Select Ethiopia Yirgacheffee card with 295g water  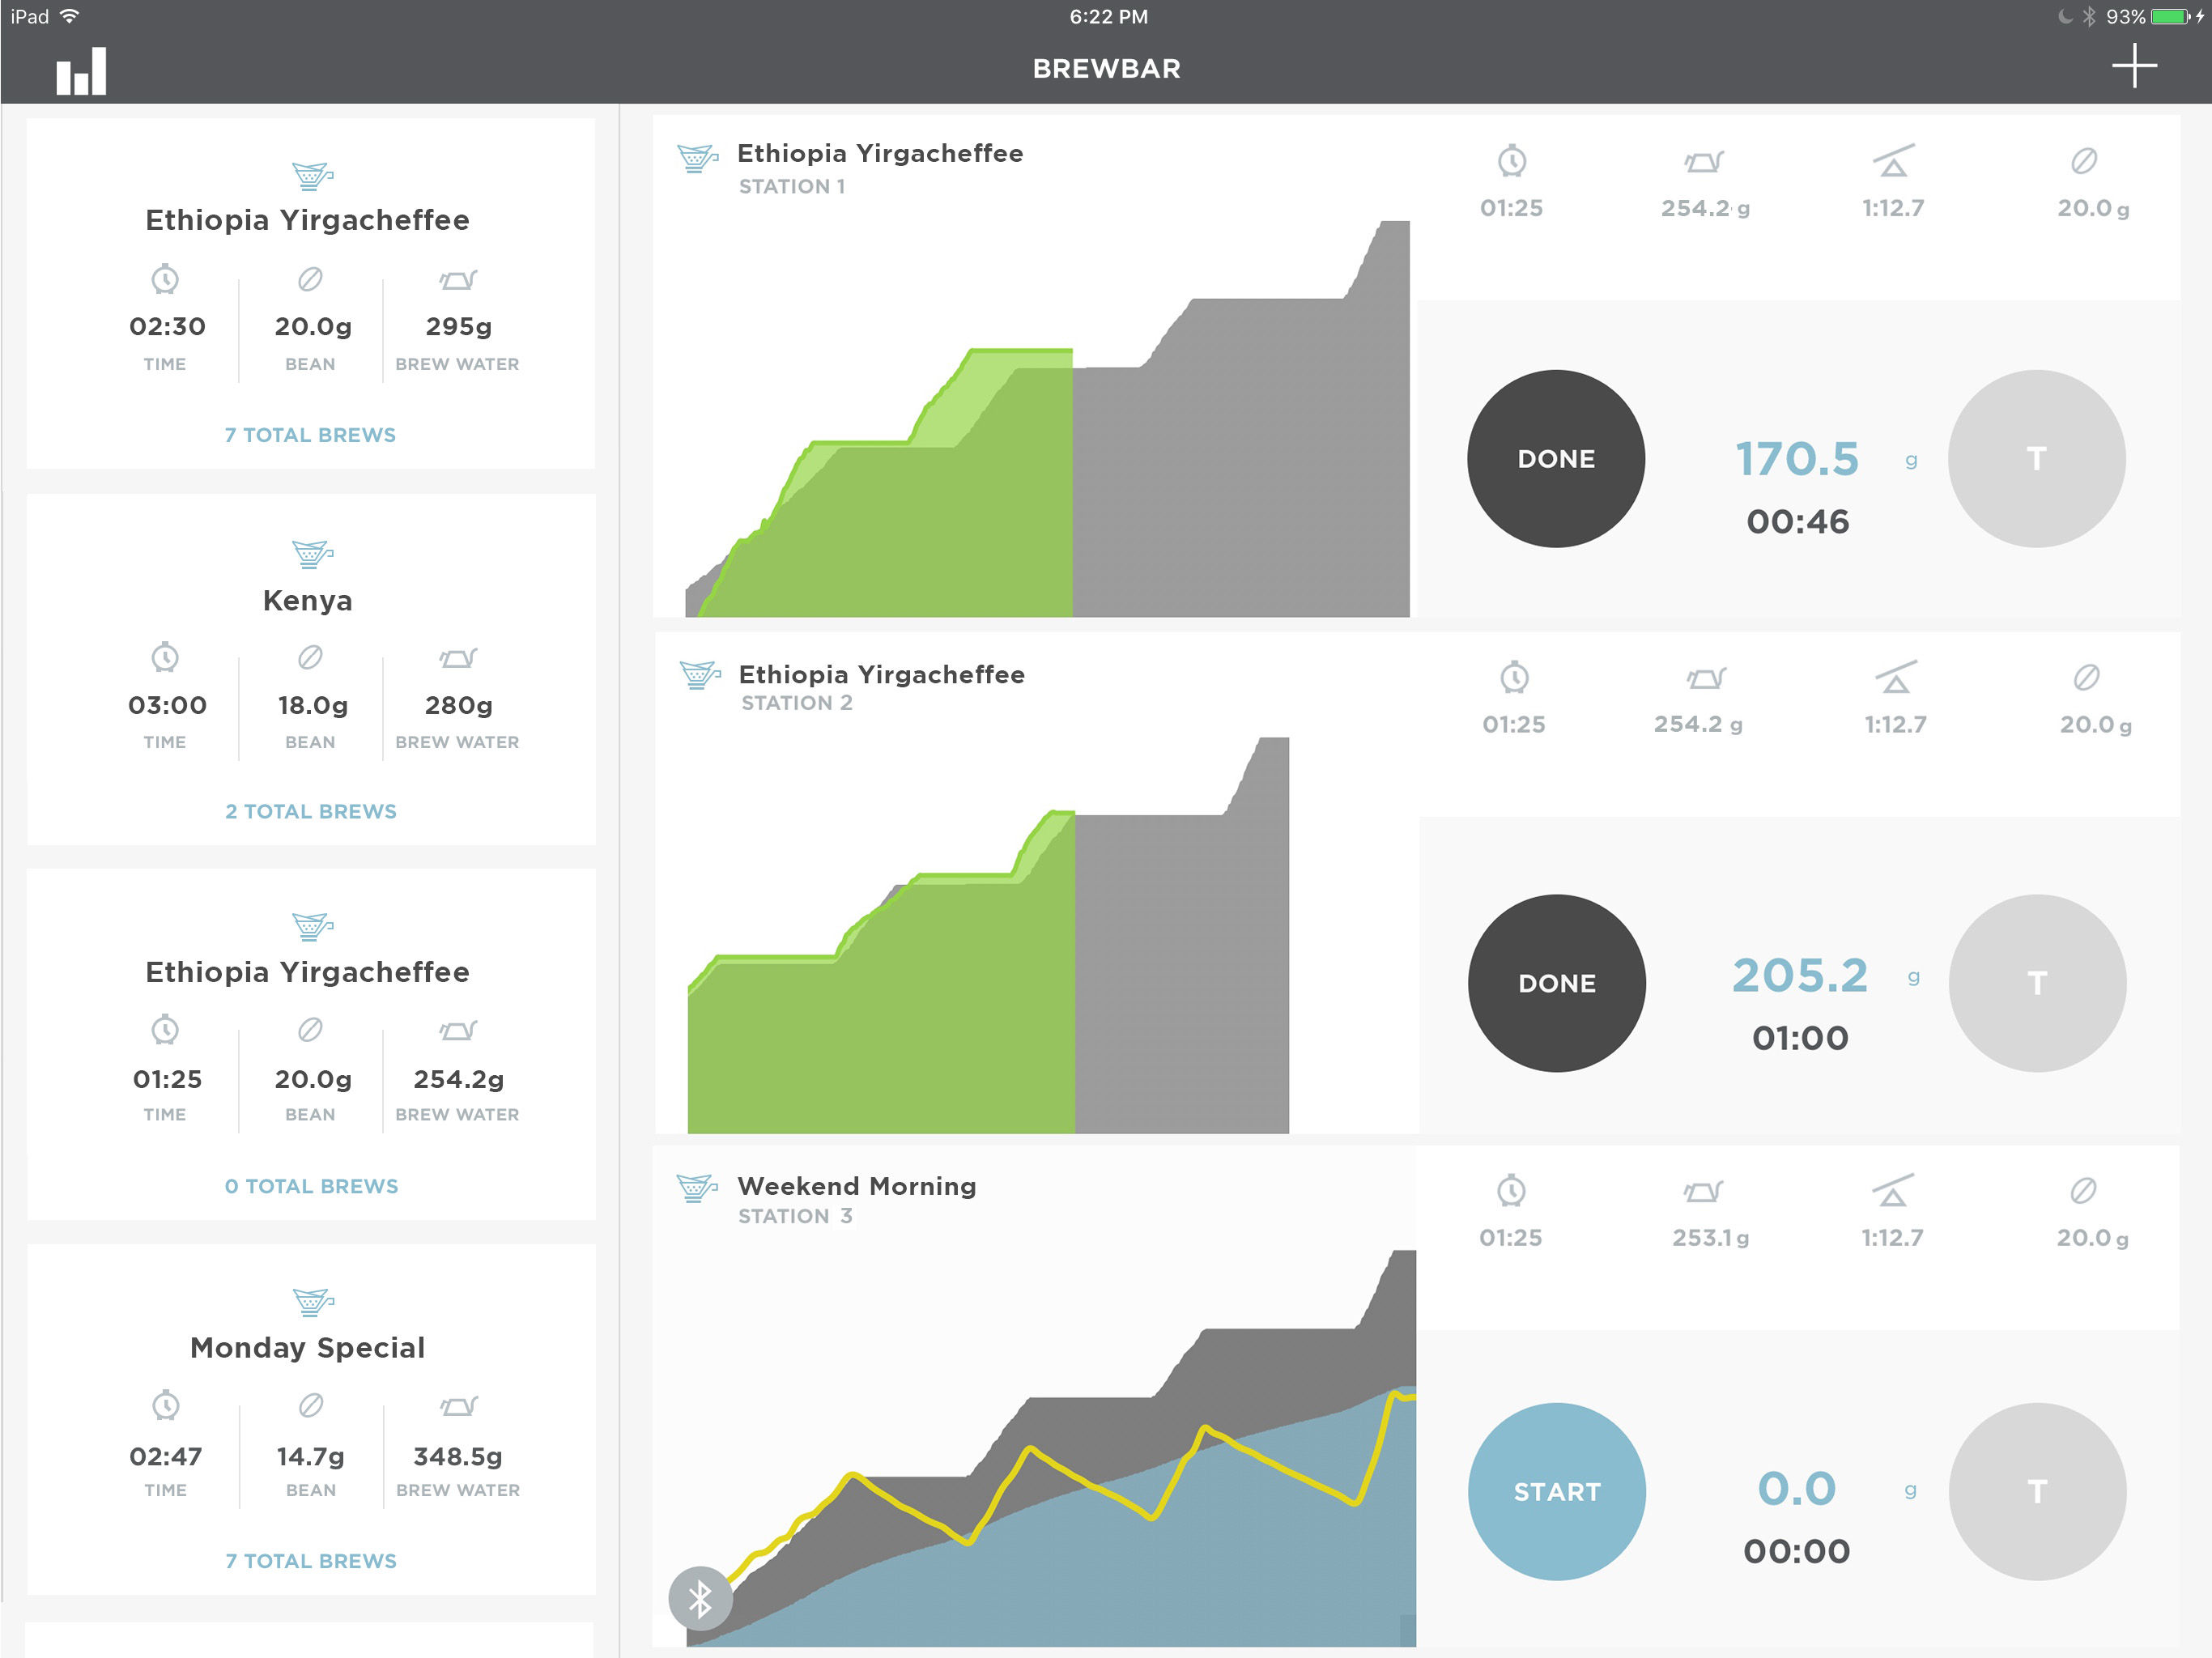[311, 293]
